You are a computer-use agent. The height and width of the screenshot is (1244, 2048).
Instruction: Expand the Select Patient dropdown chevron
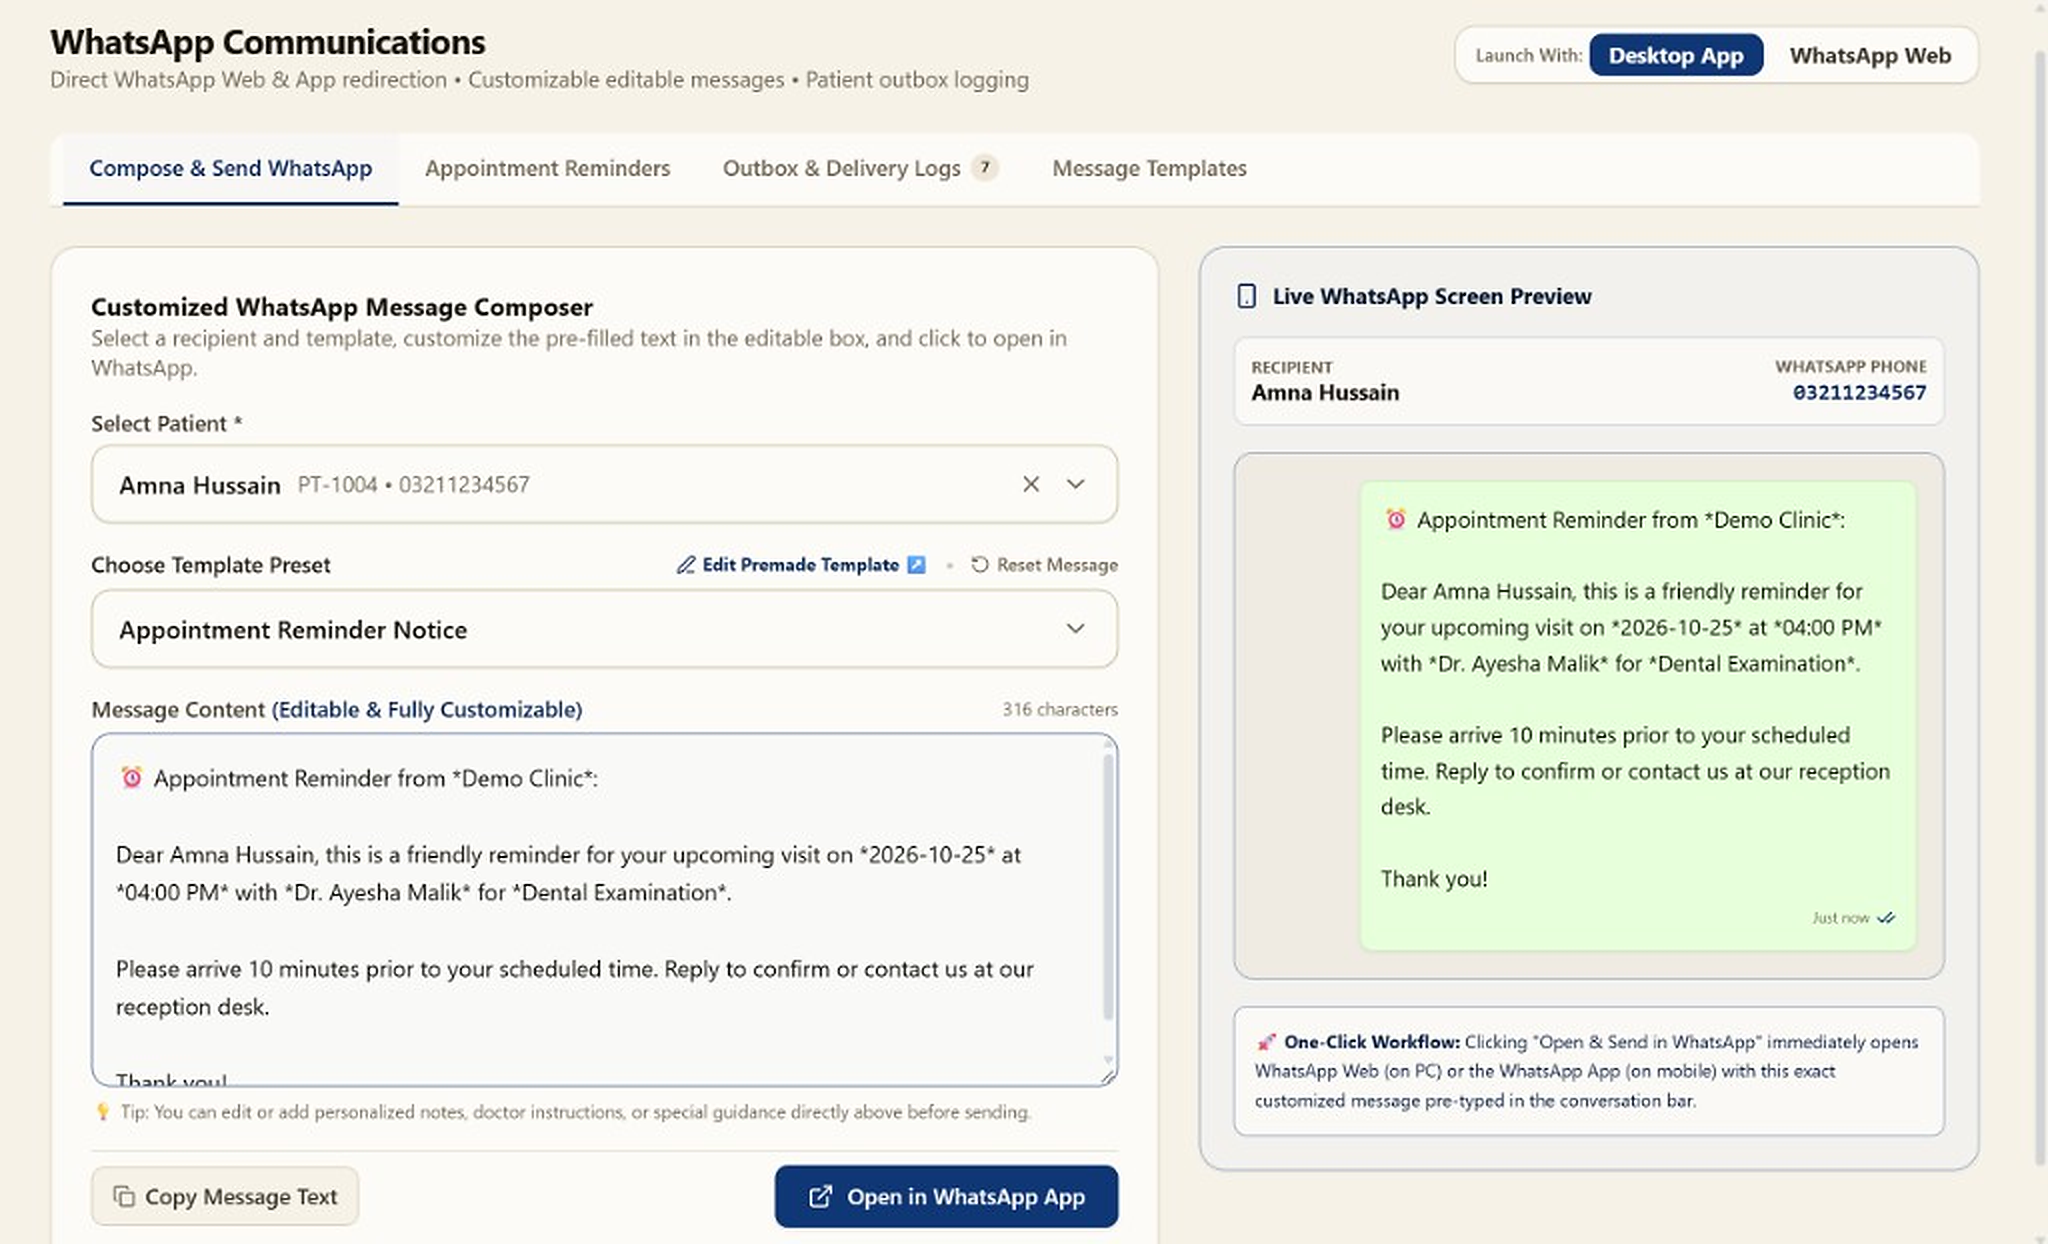pyautogui.click(x=1075, y=484)
